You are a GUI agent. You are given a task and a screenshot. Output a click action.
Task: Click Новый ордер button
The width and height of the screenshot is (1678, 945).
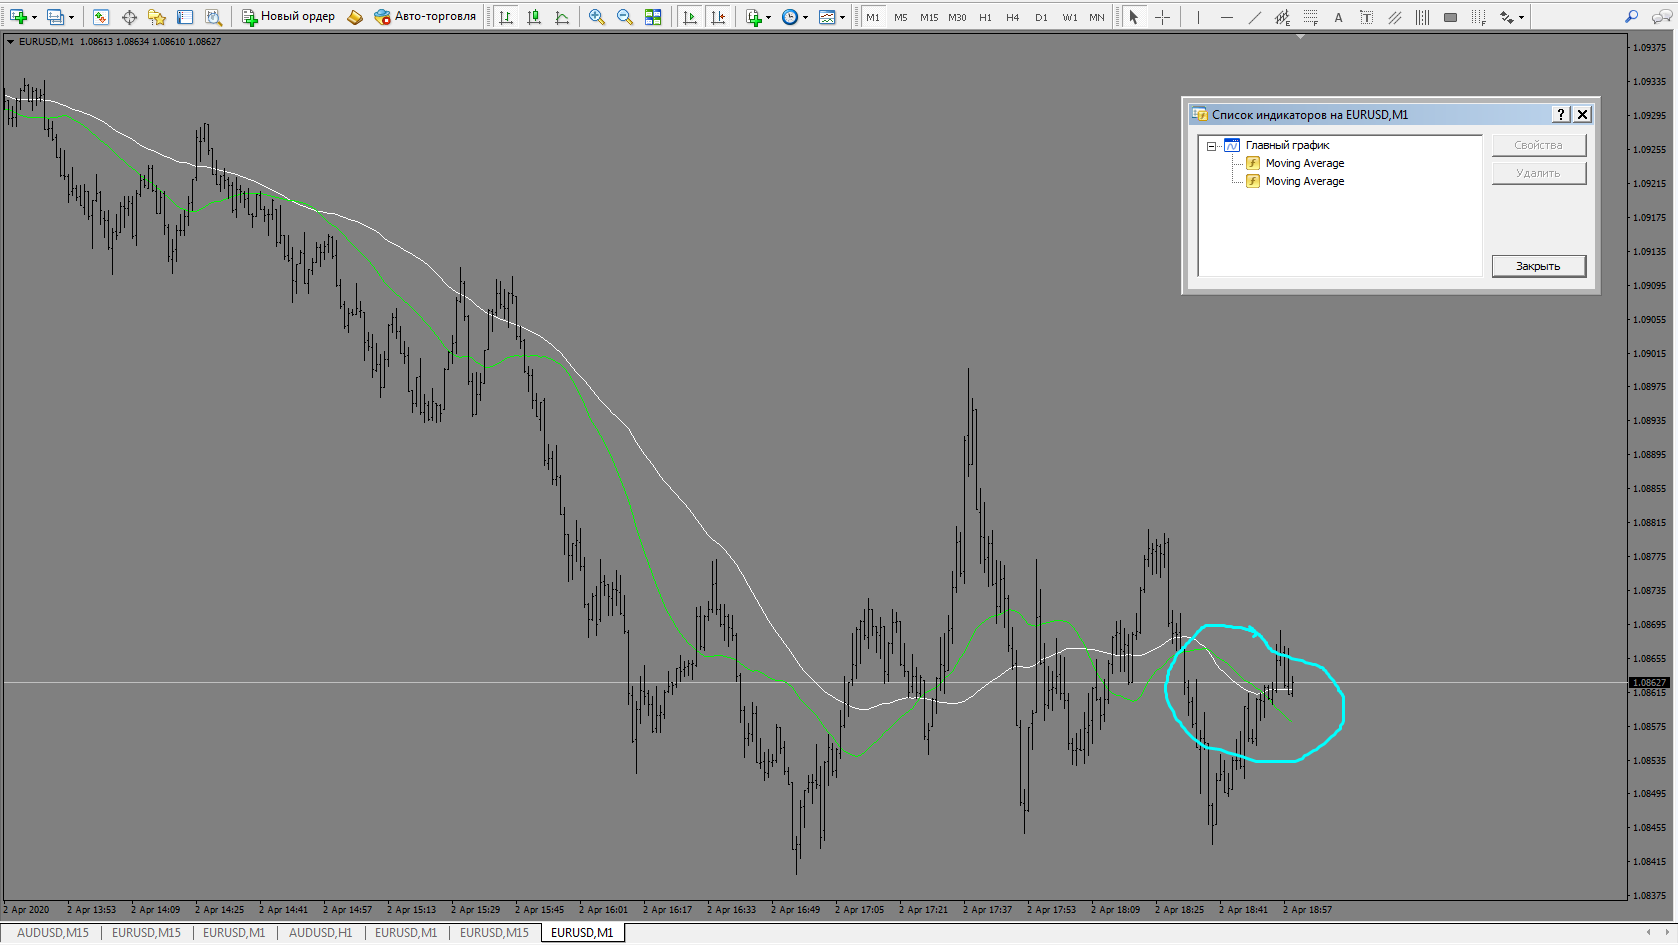coord(288,17)
